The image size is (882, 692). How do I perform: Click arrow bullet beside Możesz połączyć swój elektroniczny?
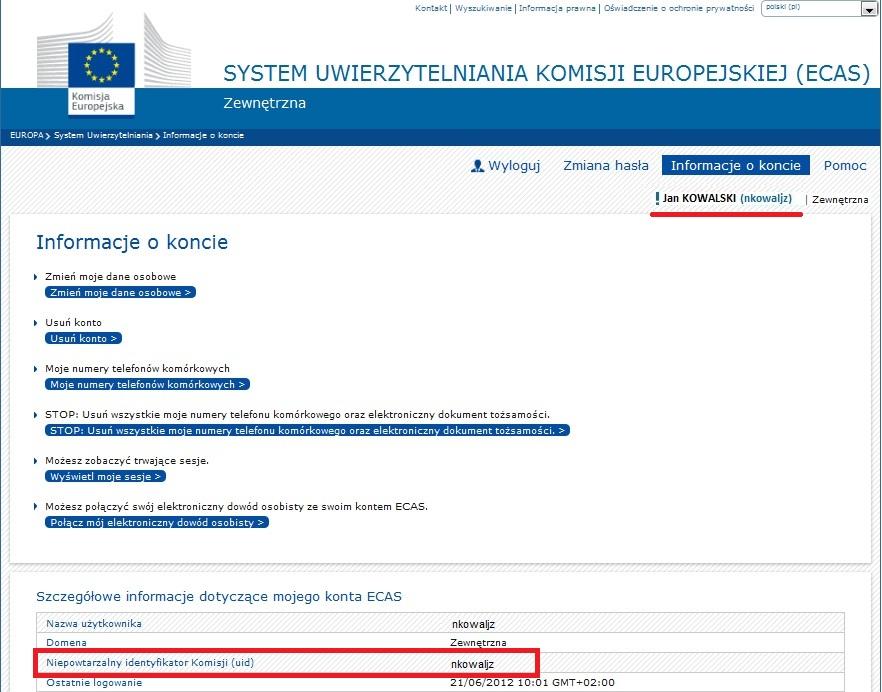[x=36, y=507]
